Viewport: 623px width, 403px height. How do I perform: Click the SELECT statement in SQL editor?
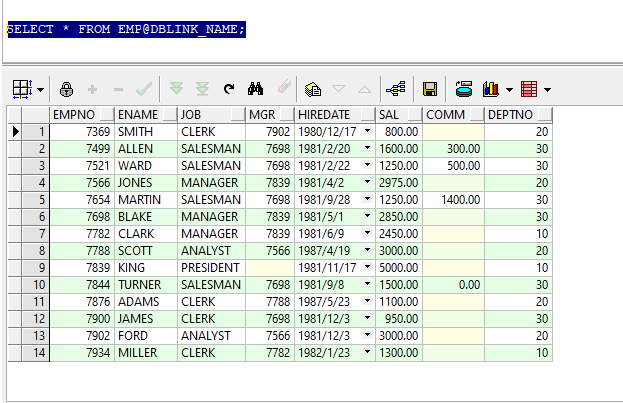coord(126,29)
